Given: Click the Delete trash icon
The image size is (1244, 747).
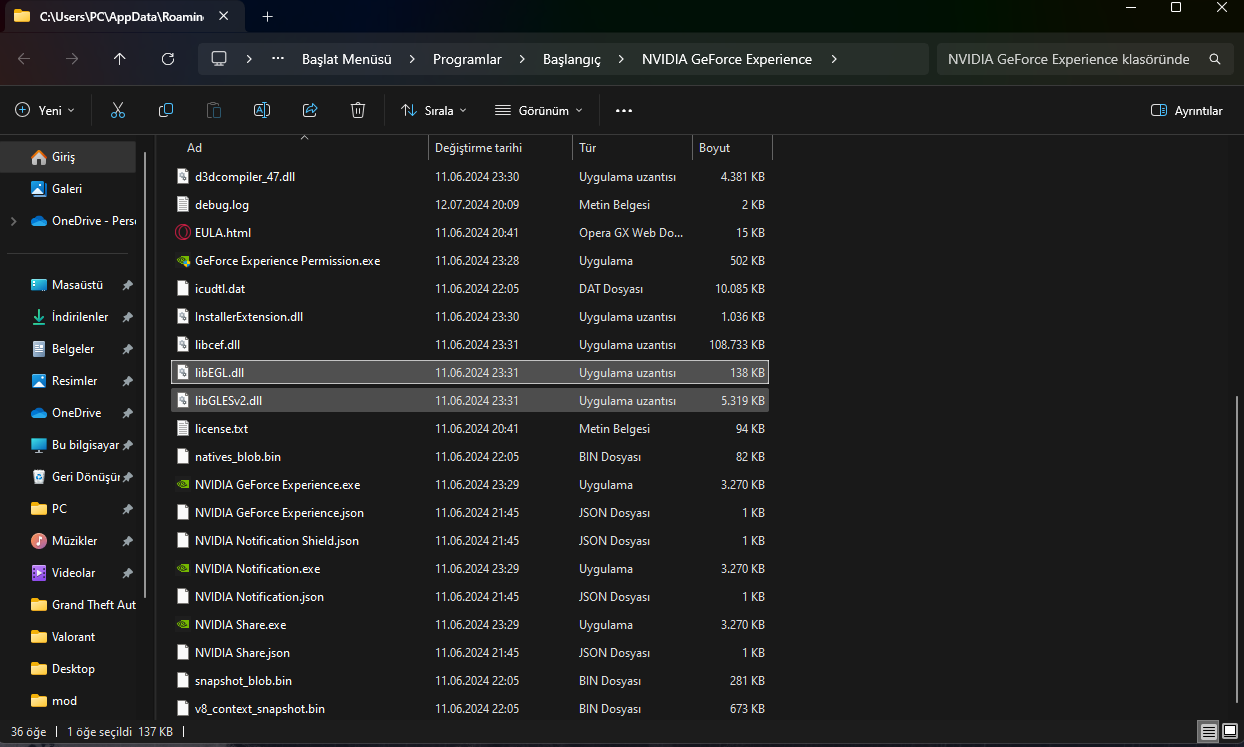Looking at the screenshot, I should point(358,110).
